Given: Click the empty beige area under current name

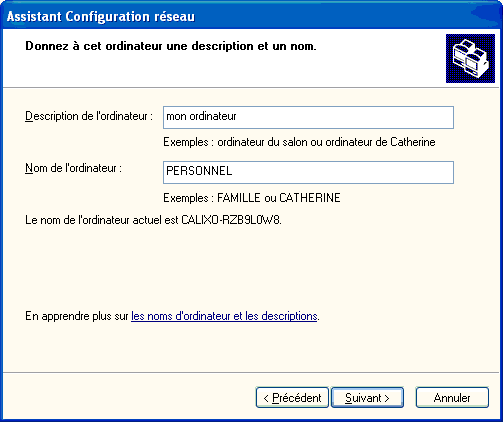Looking at the screenshot, I should 251,267.
